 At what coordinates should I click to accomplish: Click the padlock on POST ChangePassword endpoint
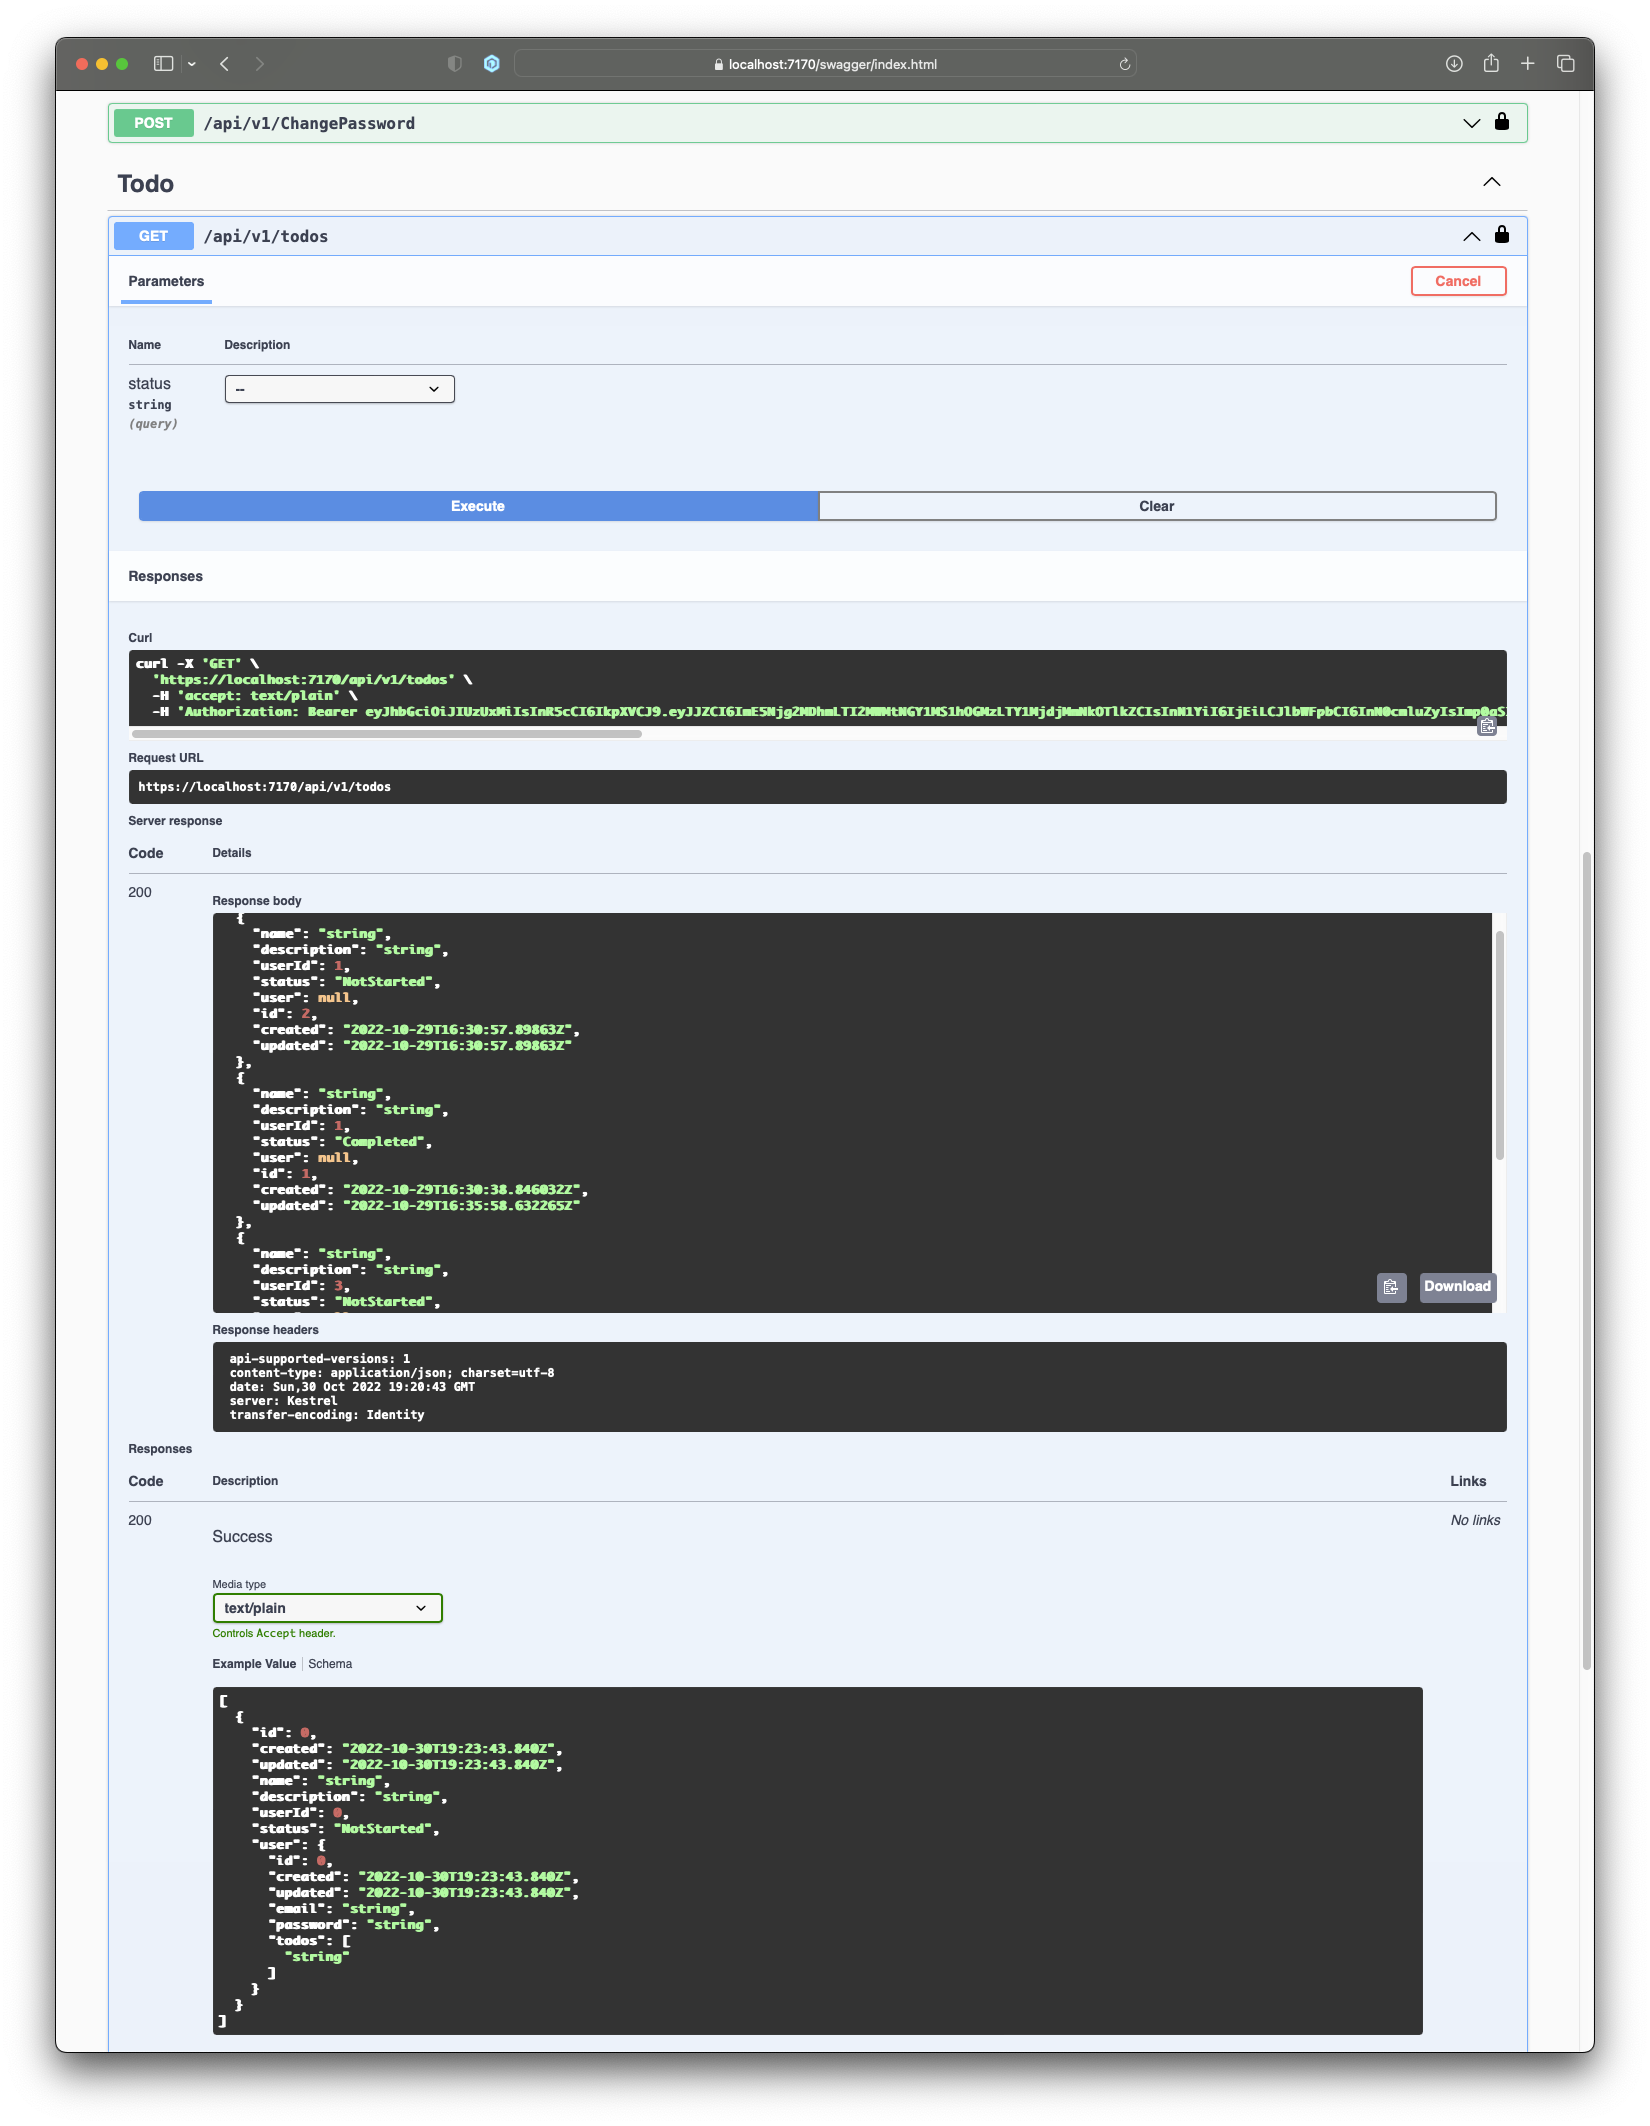tap(1500, 122)
